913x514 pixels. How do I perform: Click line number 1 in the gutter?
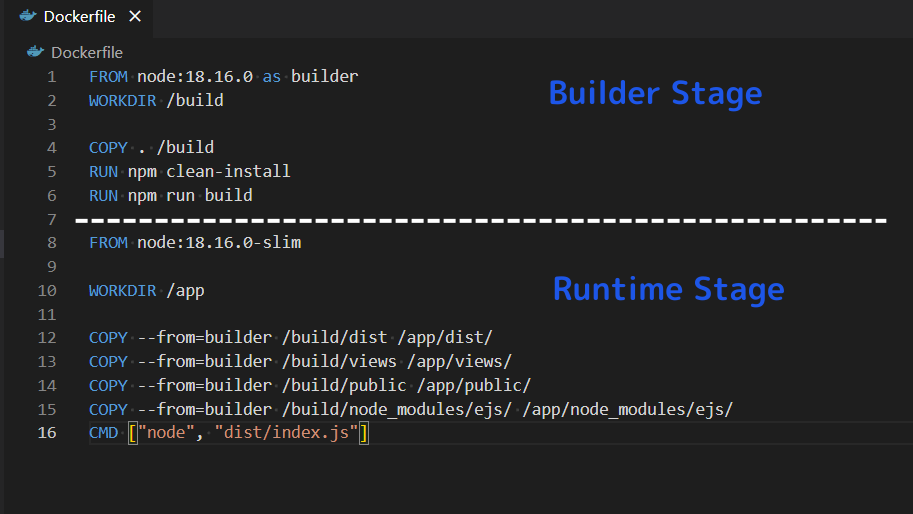[51, 76]
